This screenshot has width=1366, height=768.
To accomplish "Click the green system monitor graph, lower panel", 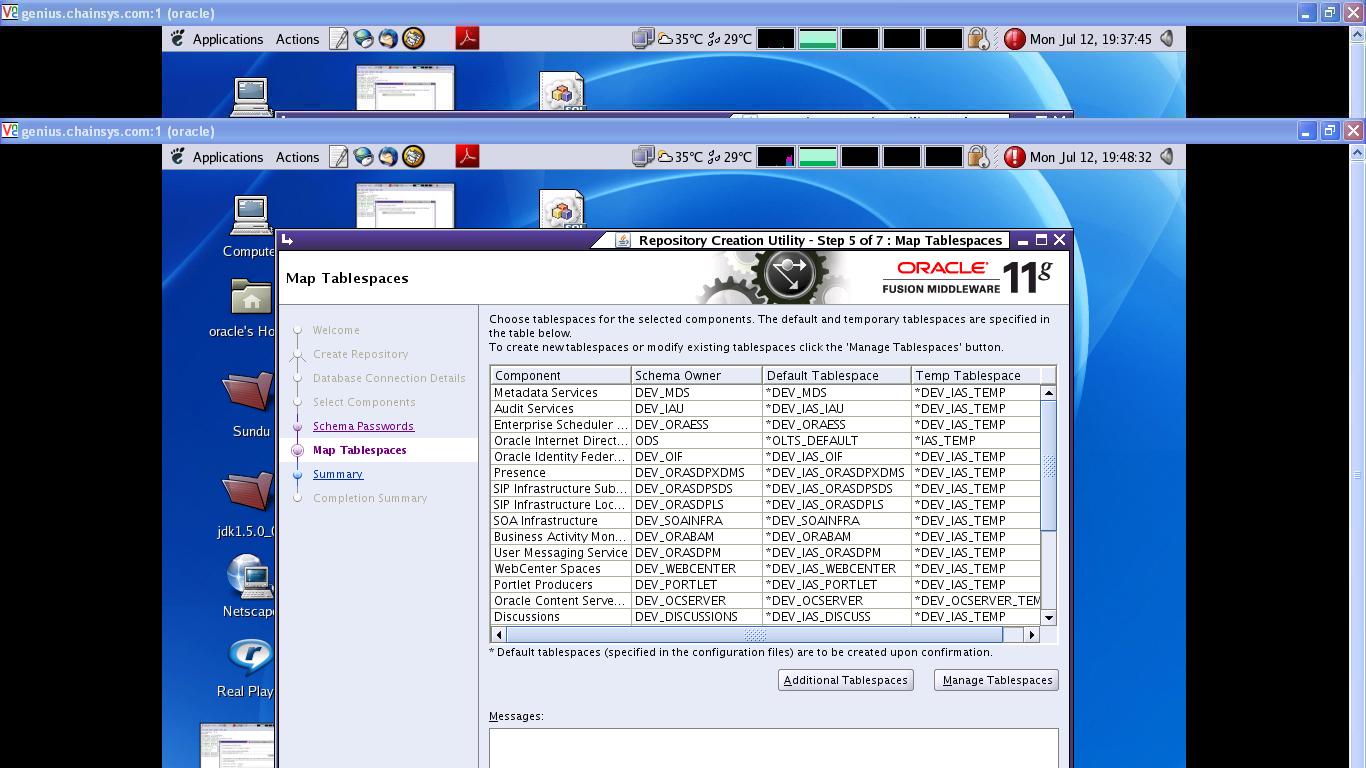I will (x=817, y=157).
